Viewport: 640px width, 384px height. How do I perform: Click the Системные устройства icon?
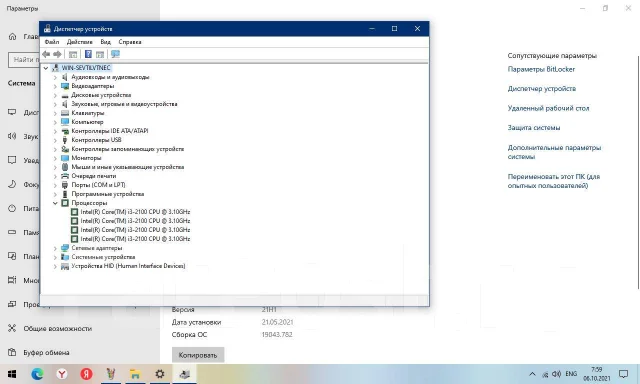coord(64,257)
